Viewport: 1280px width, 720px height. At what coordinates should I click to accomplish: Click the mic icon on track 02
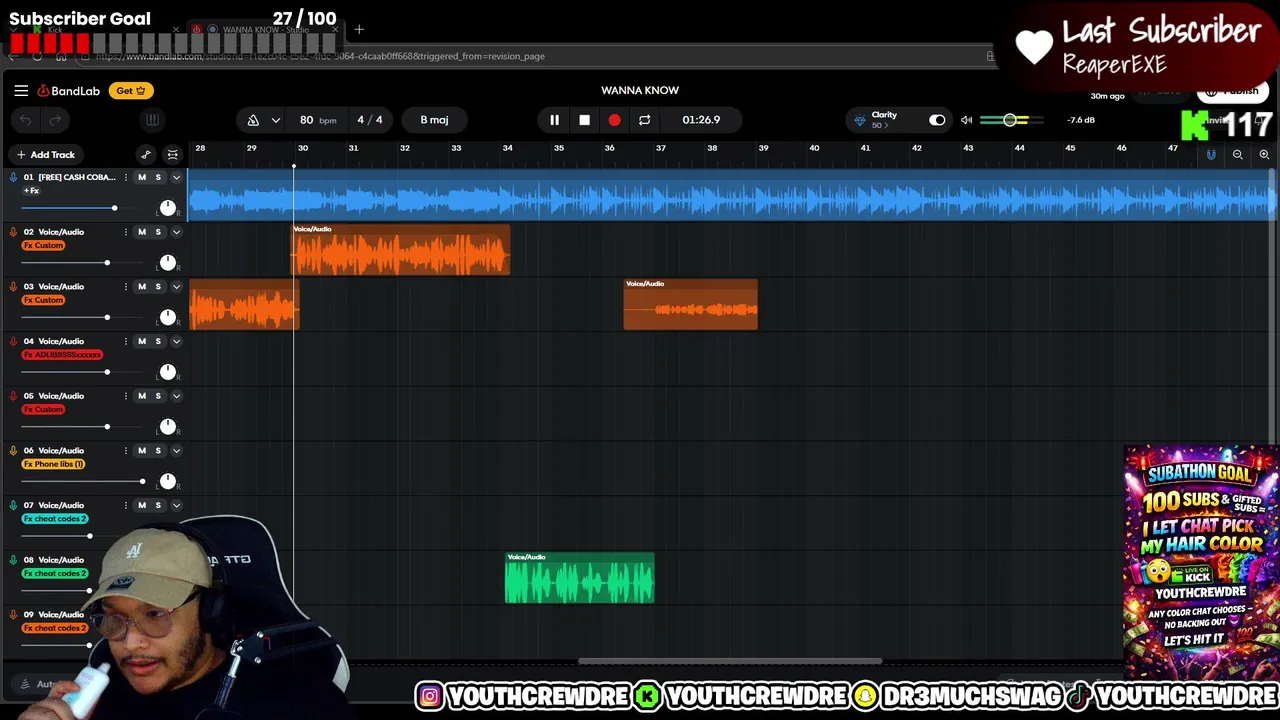click(13, 232)
